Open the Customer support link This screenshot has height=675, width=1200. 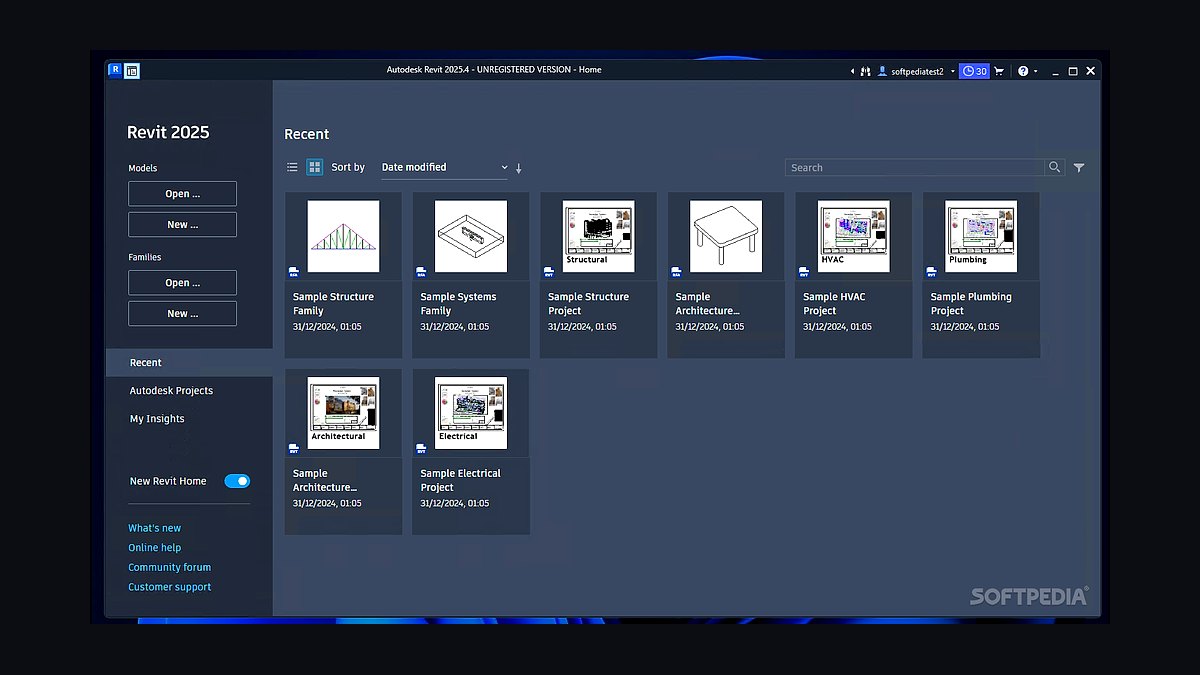(170, 587)
